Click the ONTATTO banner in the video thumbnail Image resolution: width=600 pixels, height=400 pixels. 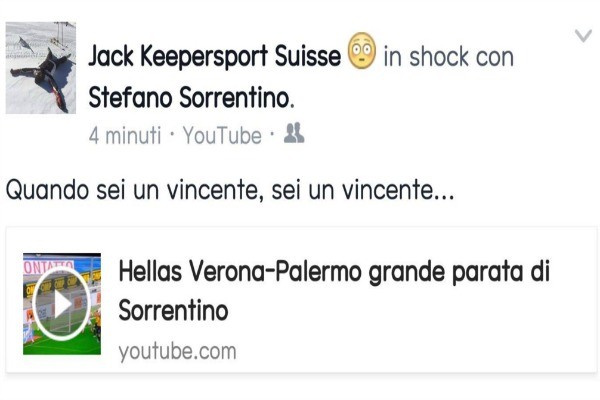point(49,266)
